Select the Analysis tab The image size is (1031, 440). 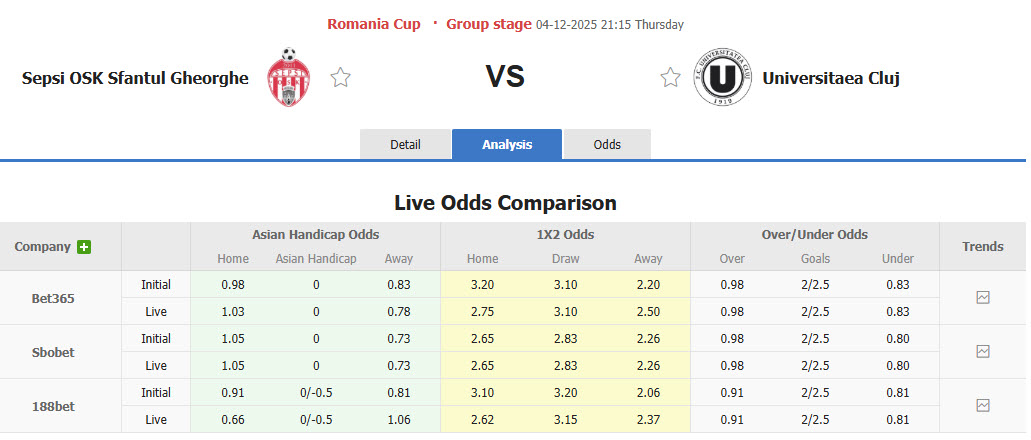507,144
